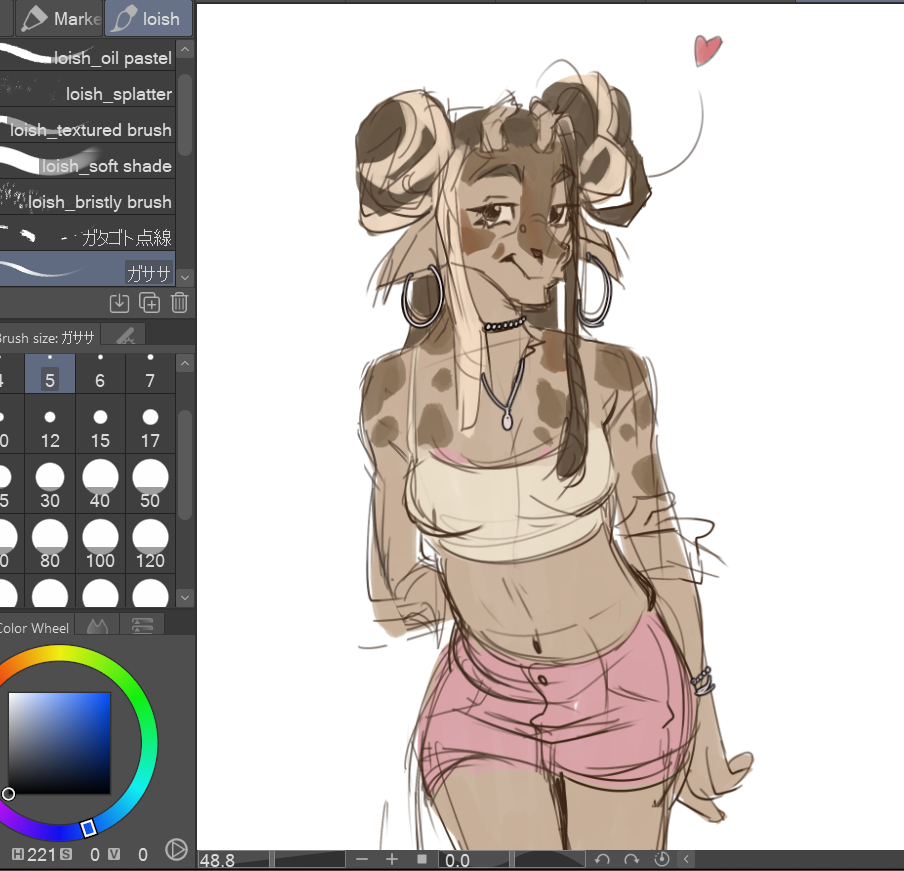The height and width of the screenshot is (871, 904).
Task: Open the Brush tab next to Brush size
Action: click(x=125, y=337)
